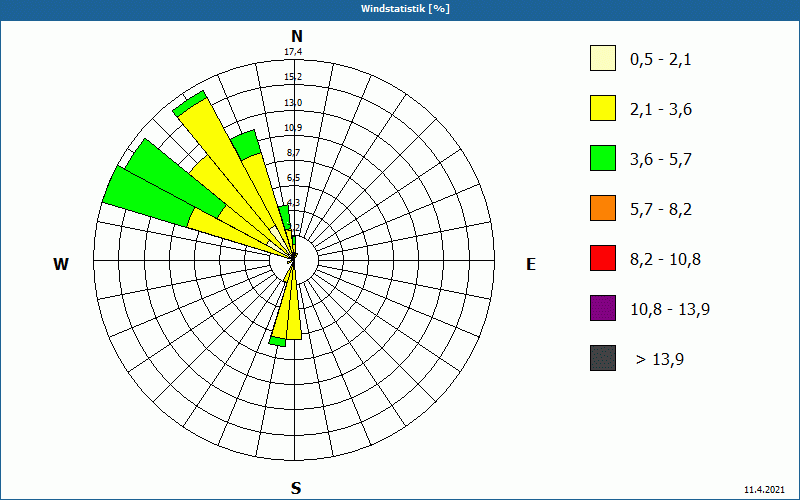Click the white center circle of the wind rose
The image size is (800, 500).
click(294, 260)
